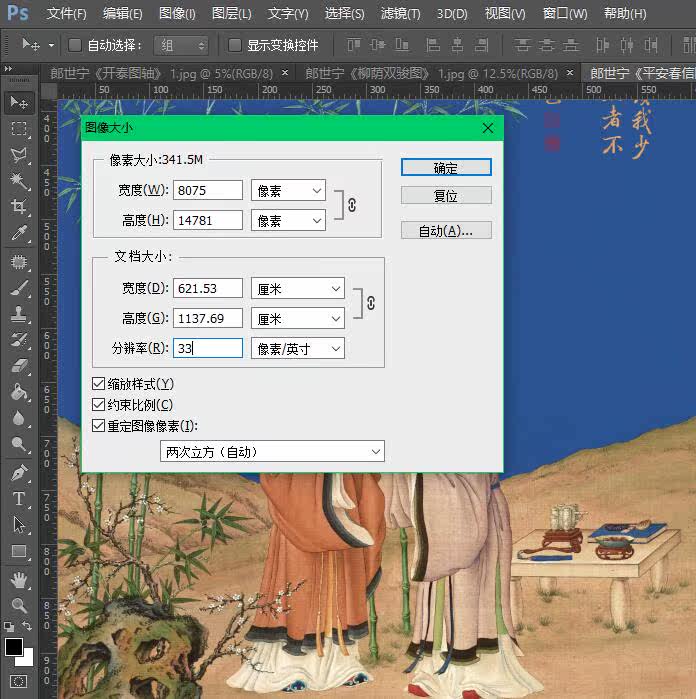Open document height 厘米 unit dropdown

click(298, 318)
